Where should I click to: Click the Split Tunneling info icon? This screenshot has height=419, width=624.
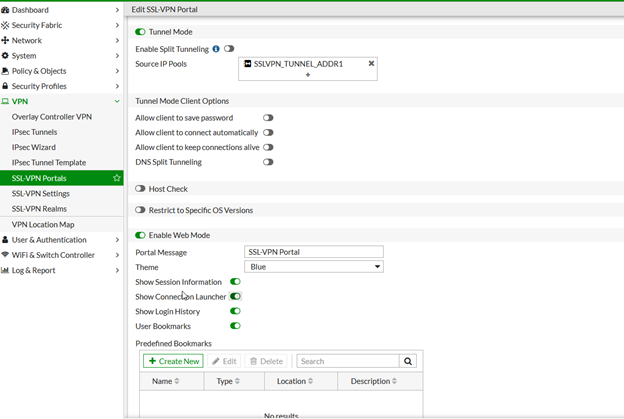[x=216, y=48]
